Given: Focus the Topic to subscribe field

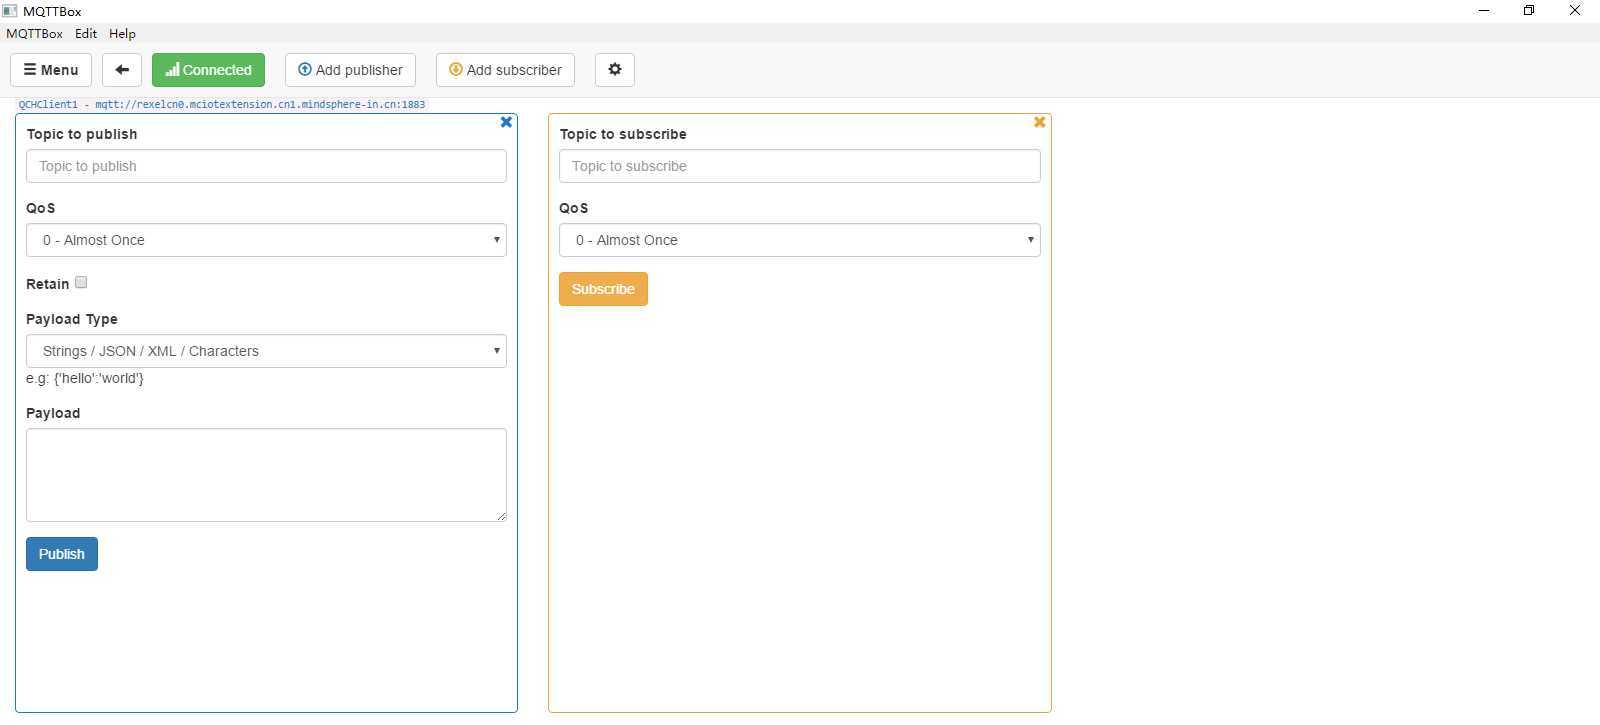Looking at the screenshot, I should click(x=800, y=166).
